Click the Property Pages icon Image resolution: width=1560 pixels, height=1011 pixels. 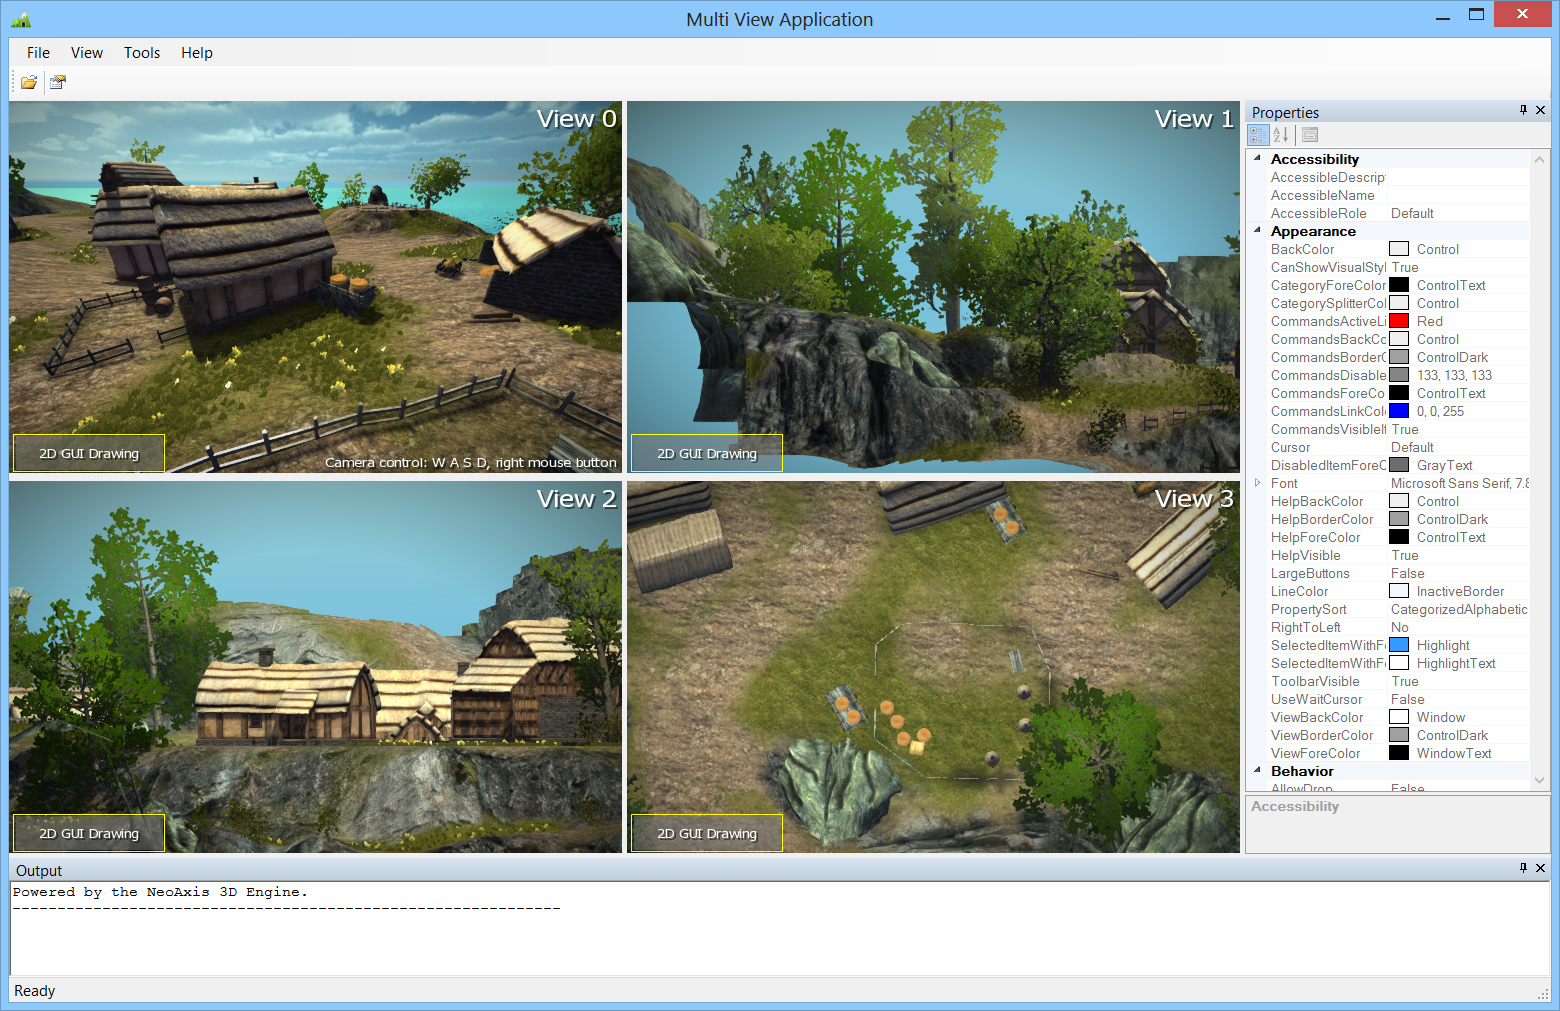(1310, 135)
